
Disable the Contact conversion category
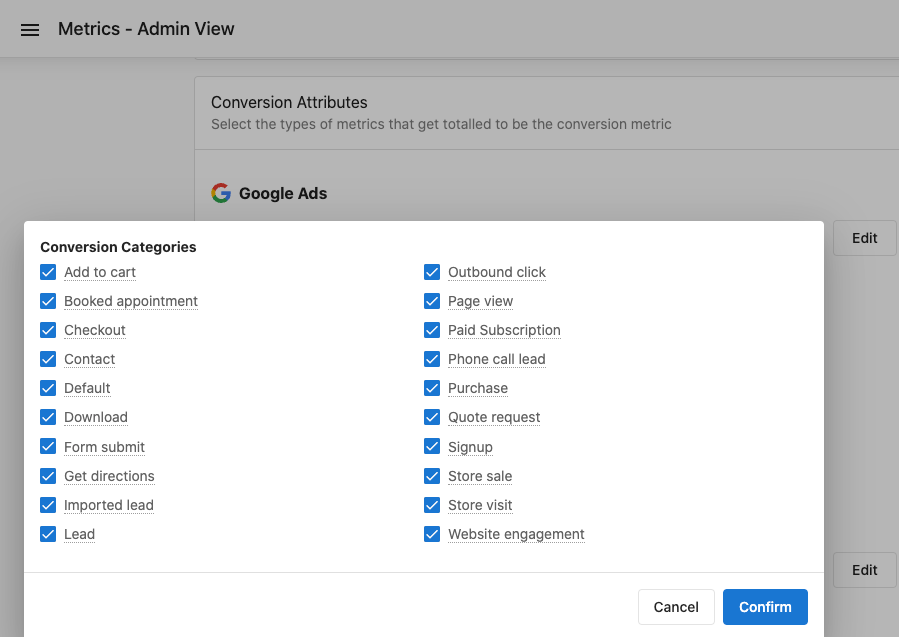[48, 359]
